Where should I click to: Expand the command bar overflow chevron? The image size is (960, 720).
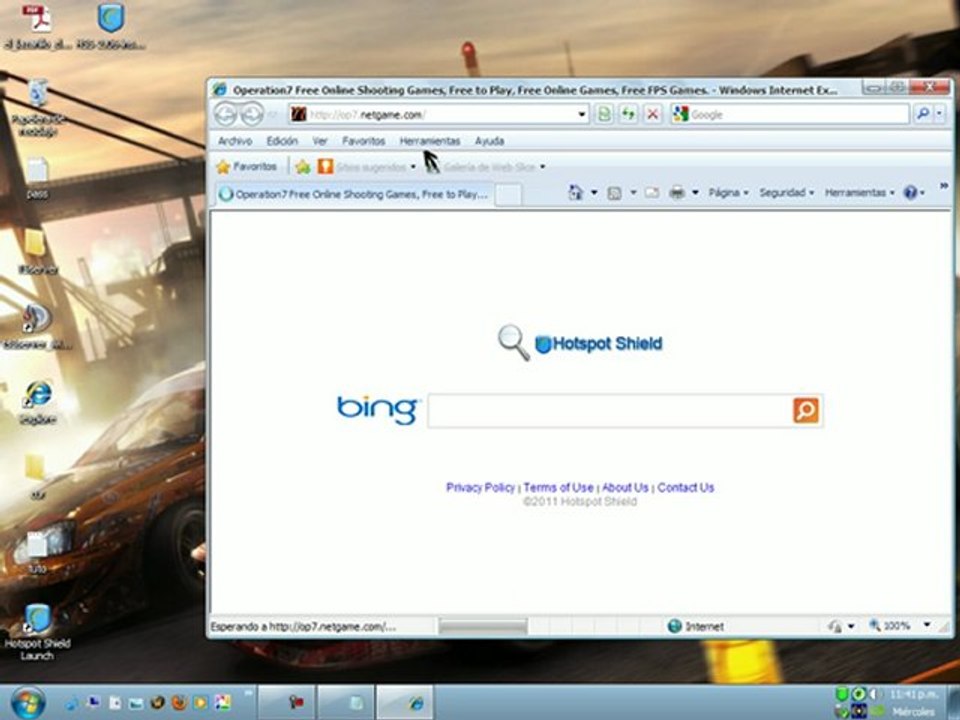(x=943, y=186)
